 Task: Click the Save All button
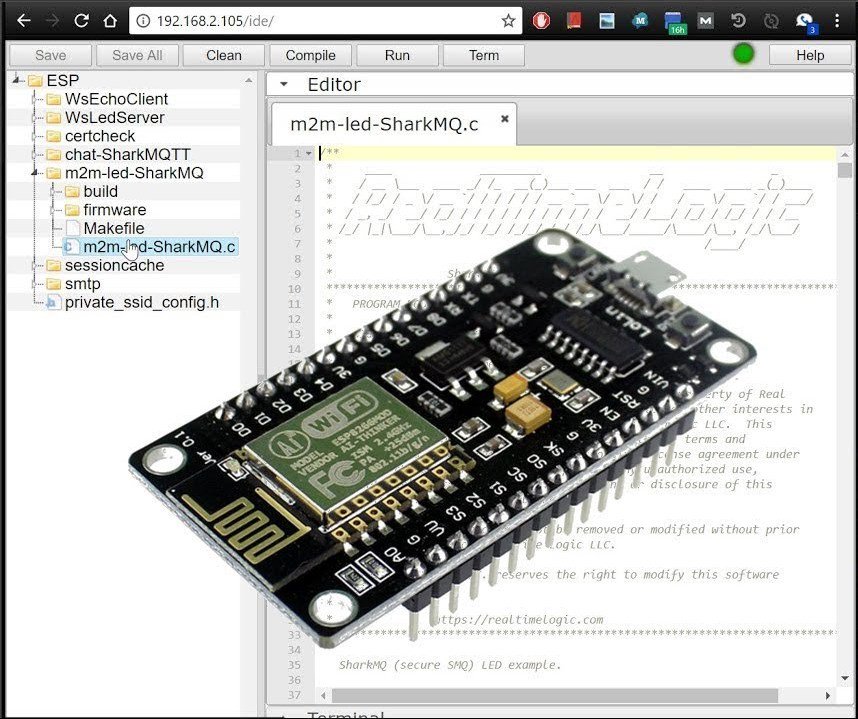[137, 55]
